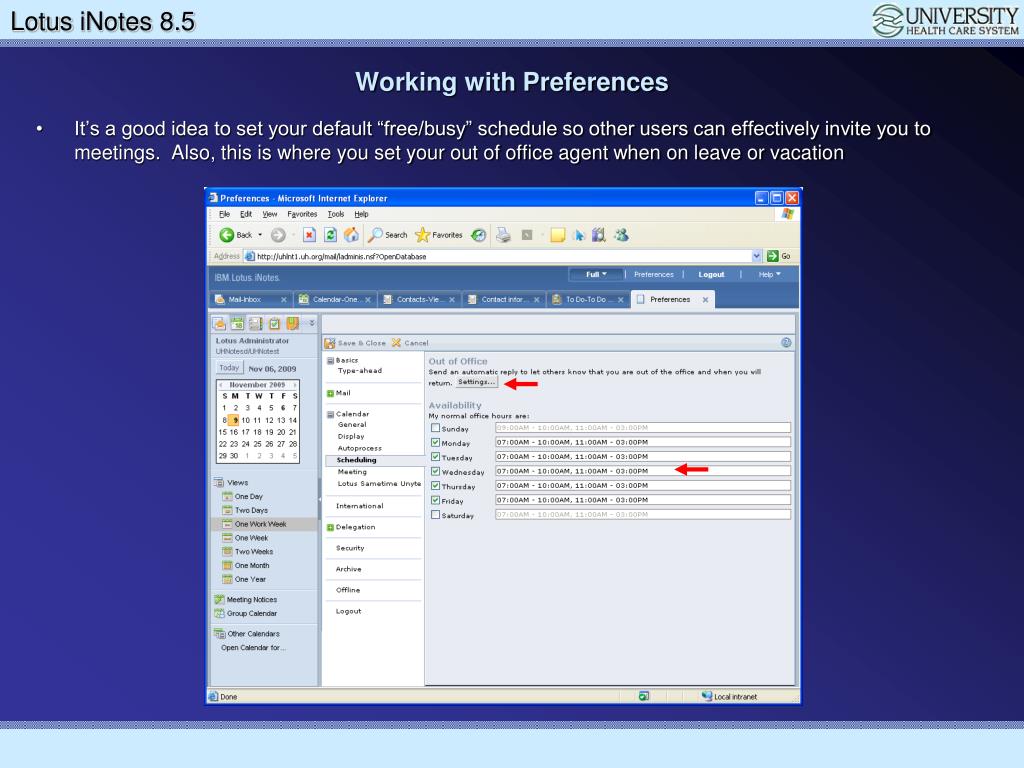
Task: Uncheck the Tuesday availability checkbox
Action: coord(436,456)
